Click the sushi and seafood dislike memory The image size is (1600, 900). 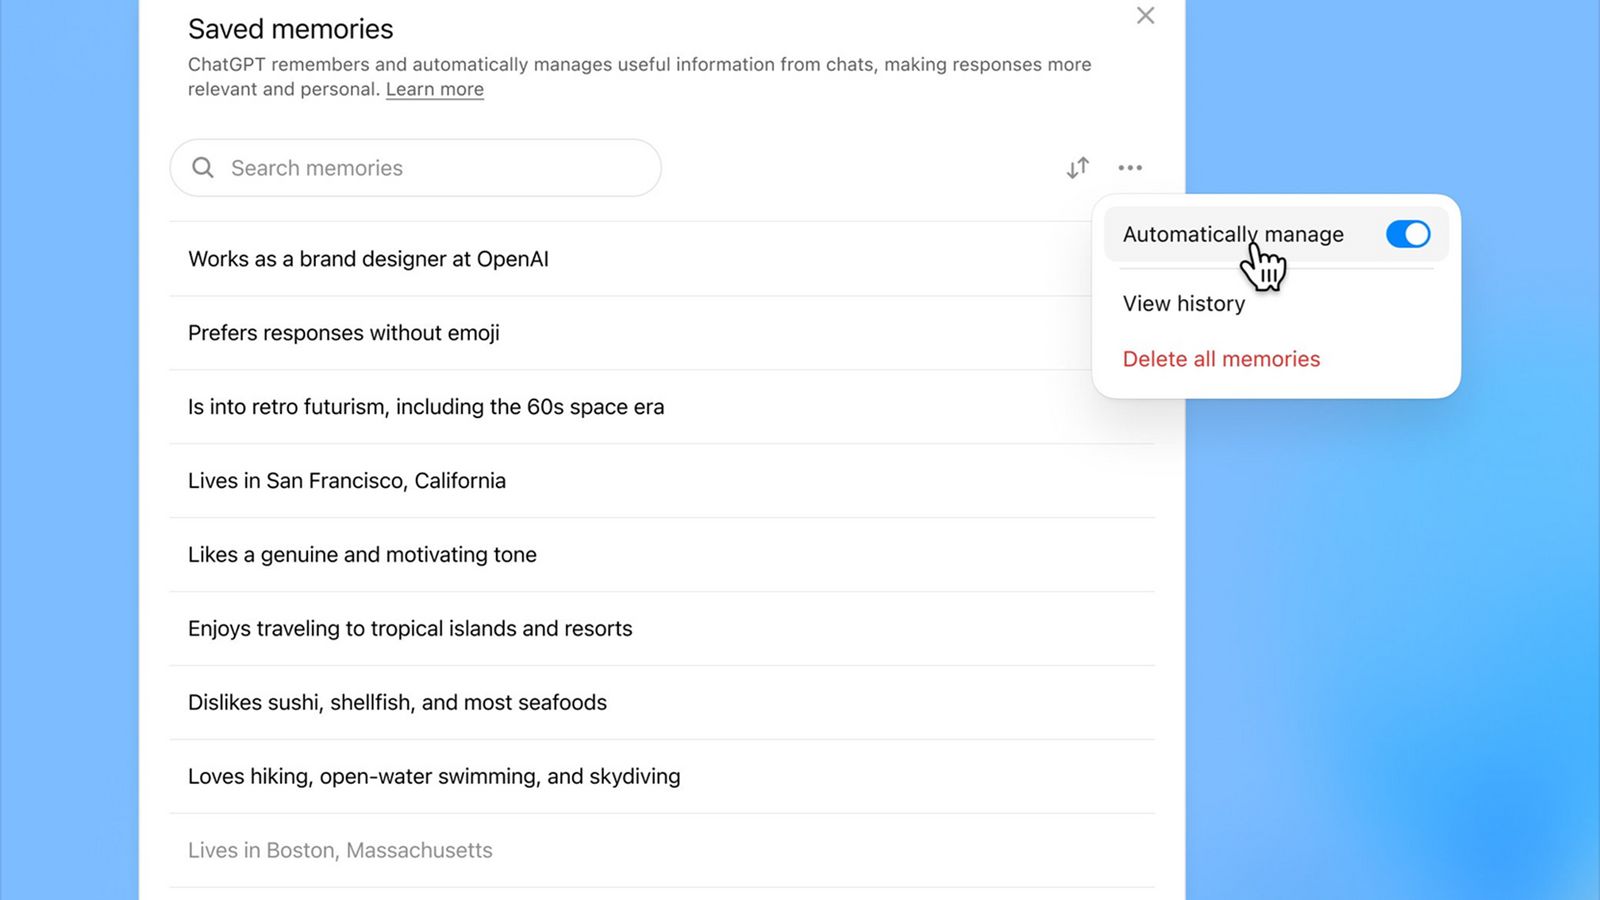click(396, 702)
